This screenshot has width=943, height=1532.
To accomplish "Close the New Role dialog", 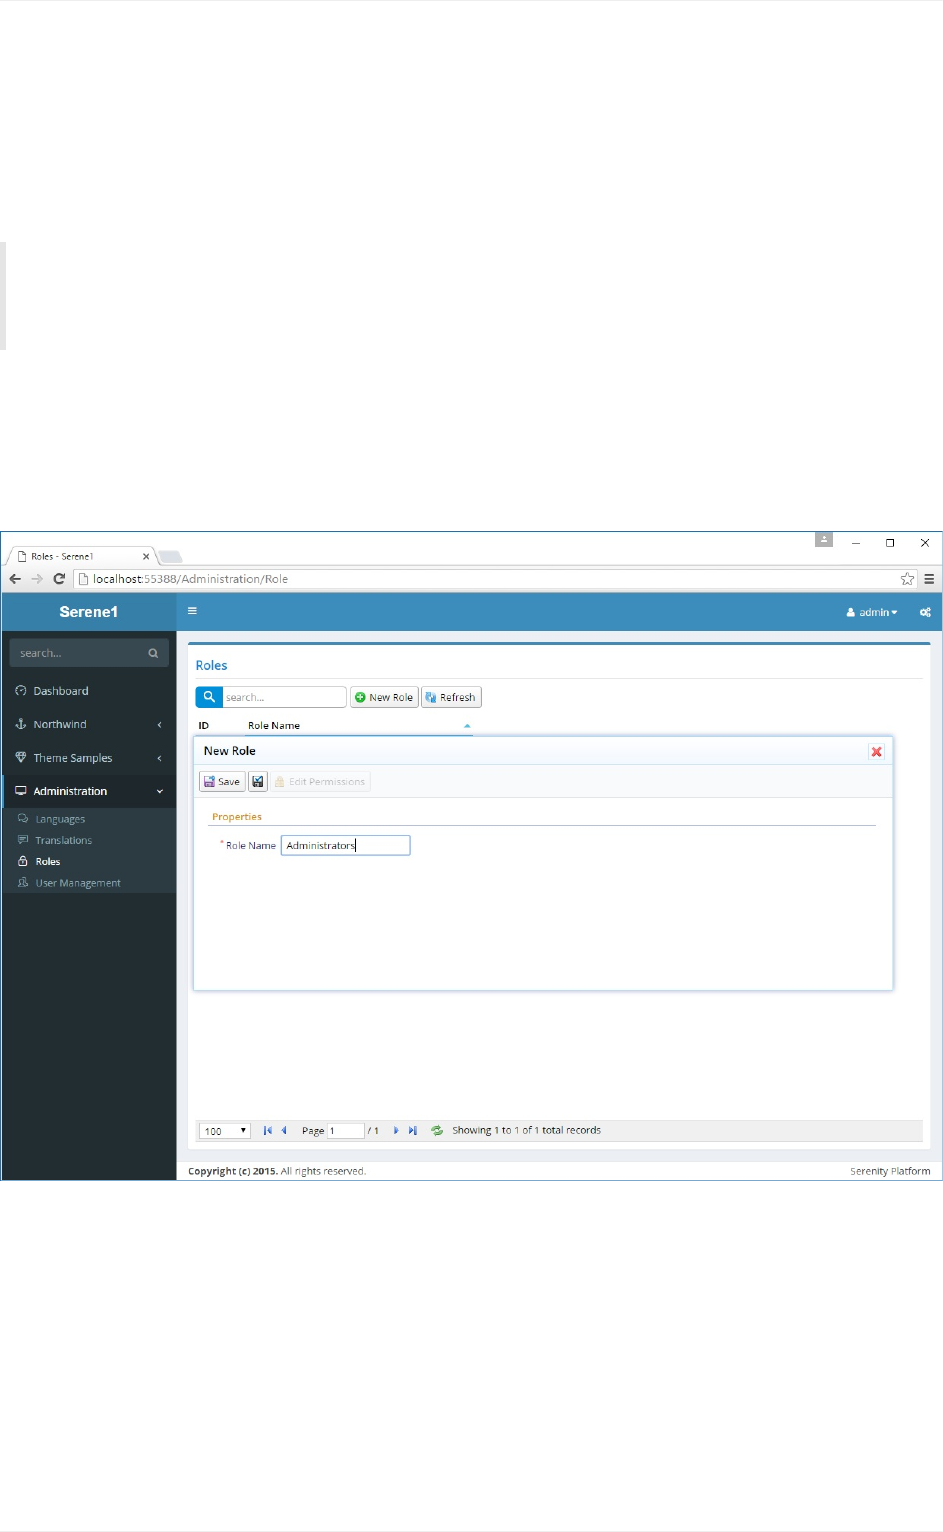I will tap(876, 752).
